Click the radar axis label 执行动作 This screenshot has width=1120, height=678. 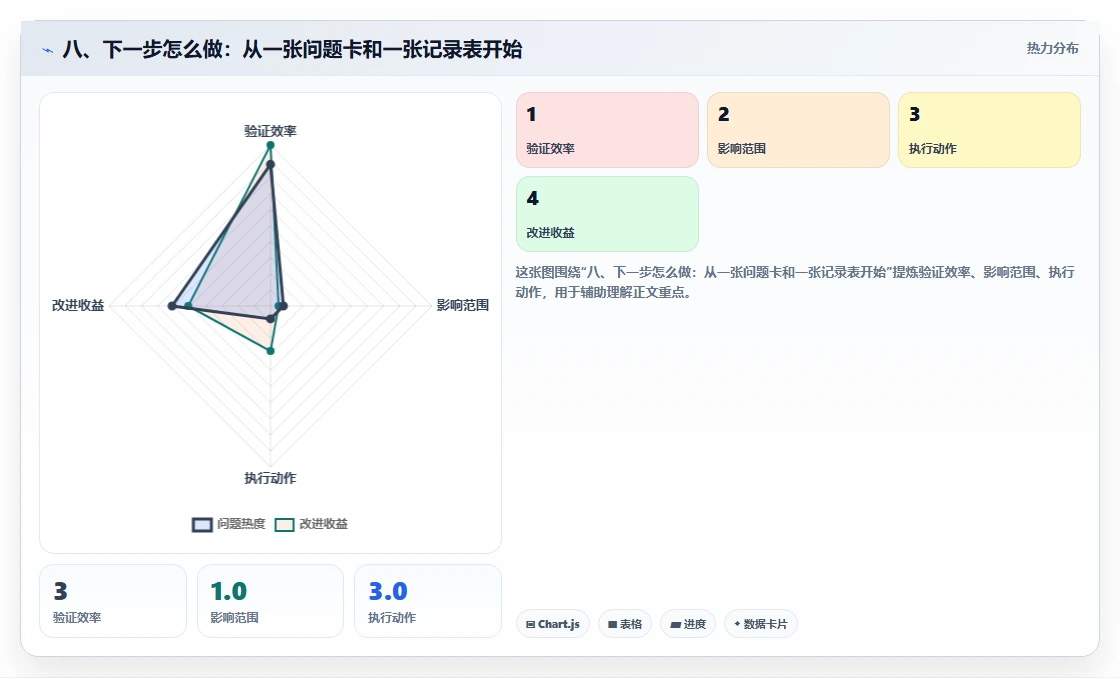tap(270, 478)
